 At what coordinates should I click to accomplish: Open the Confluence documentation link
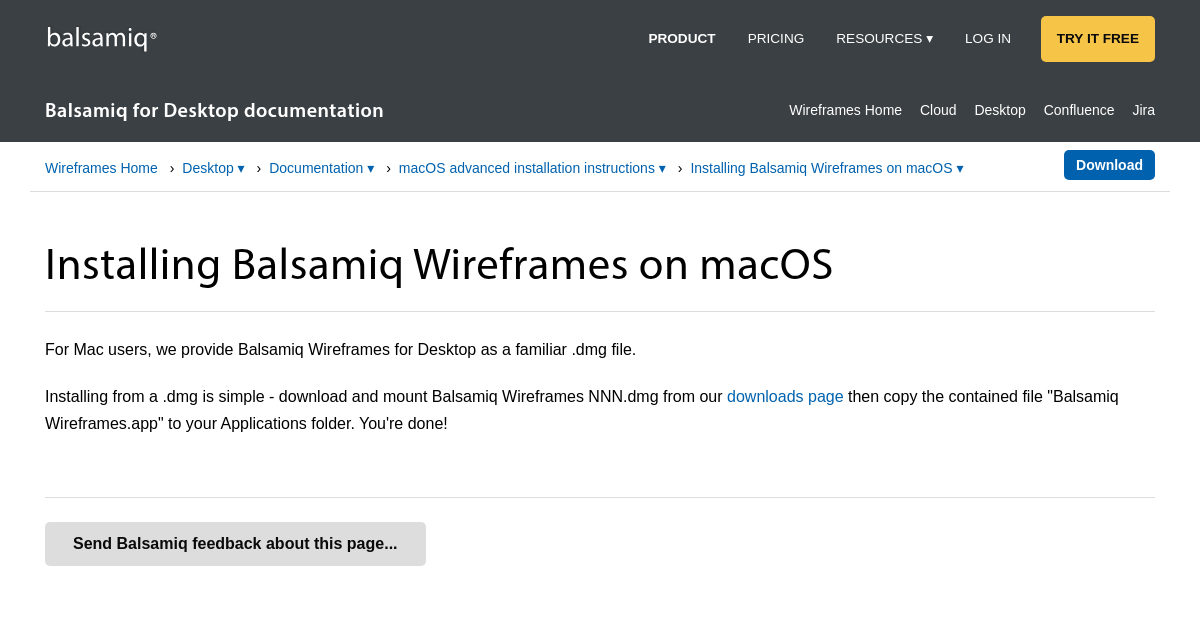[1078, 110]
